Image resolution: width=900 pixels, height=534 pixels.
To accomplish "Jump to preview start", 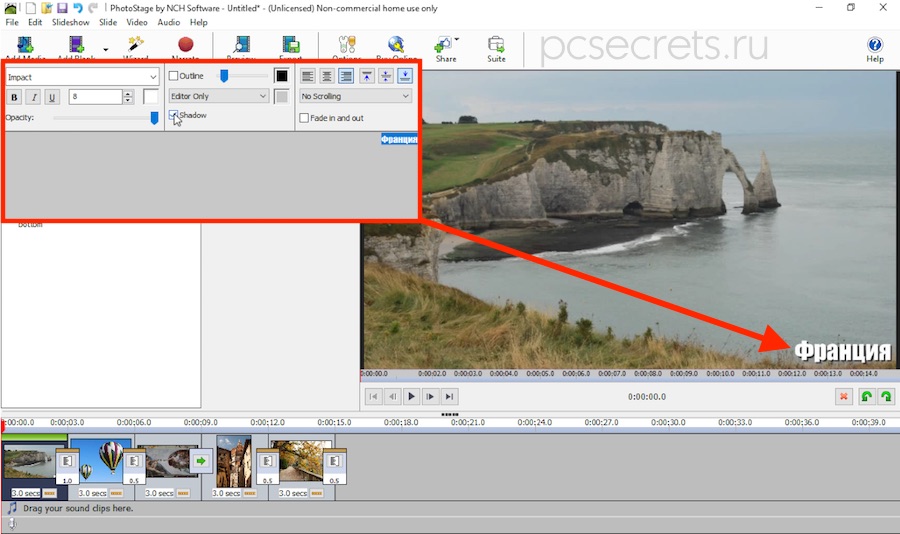I will (373, 396).
